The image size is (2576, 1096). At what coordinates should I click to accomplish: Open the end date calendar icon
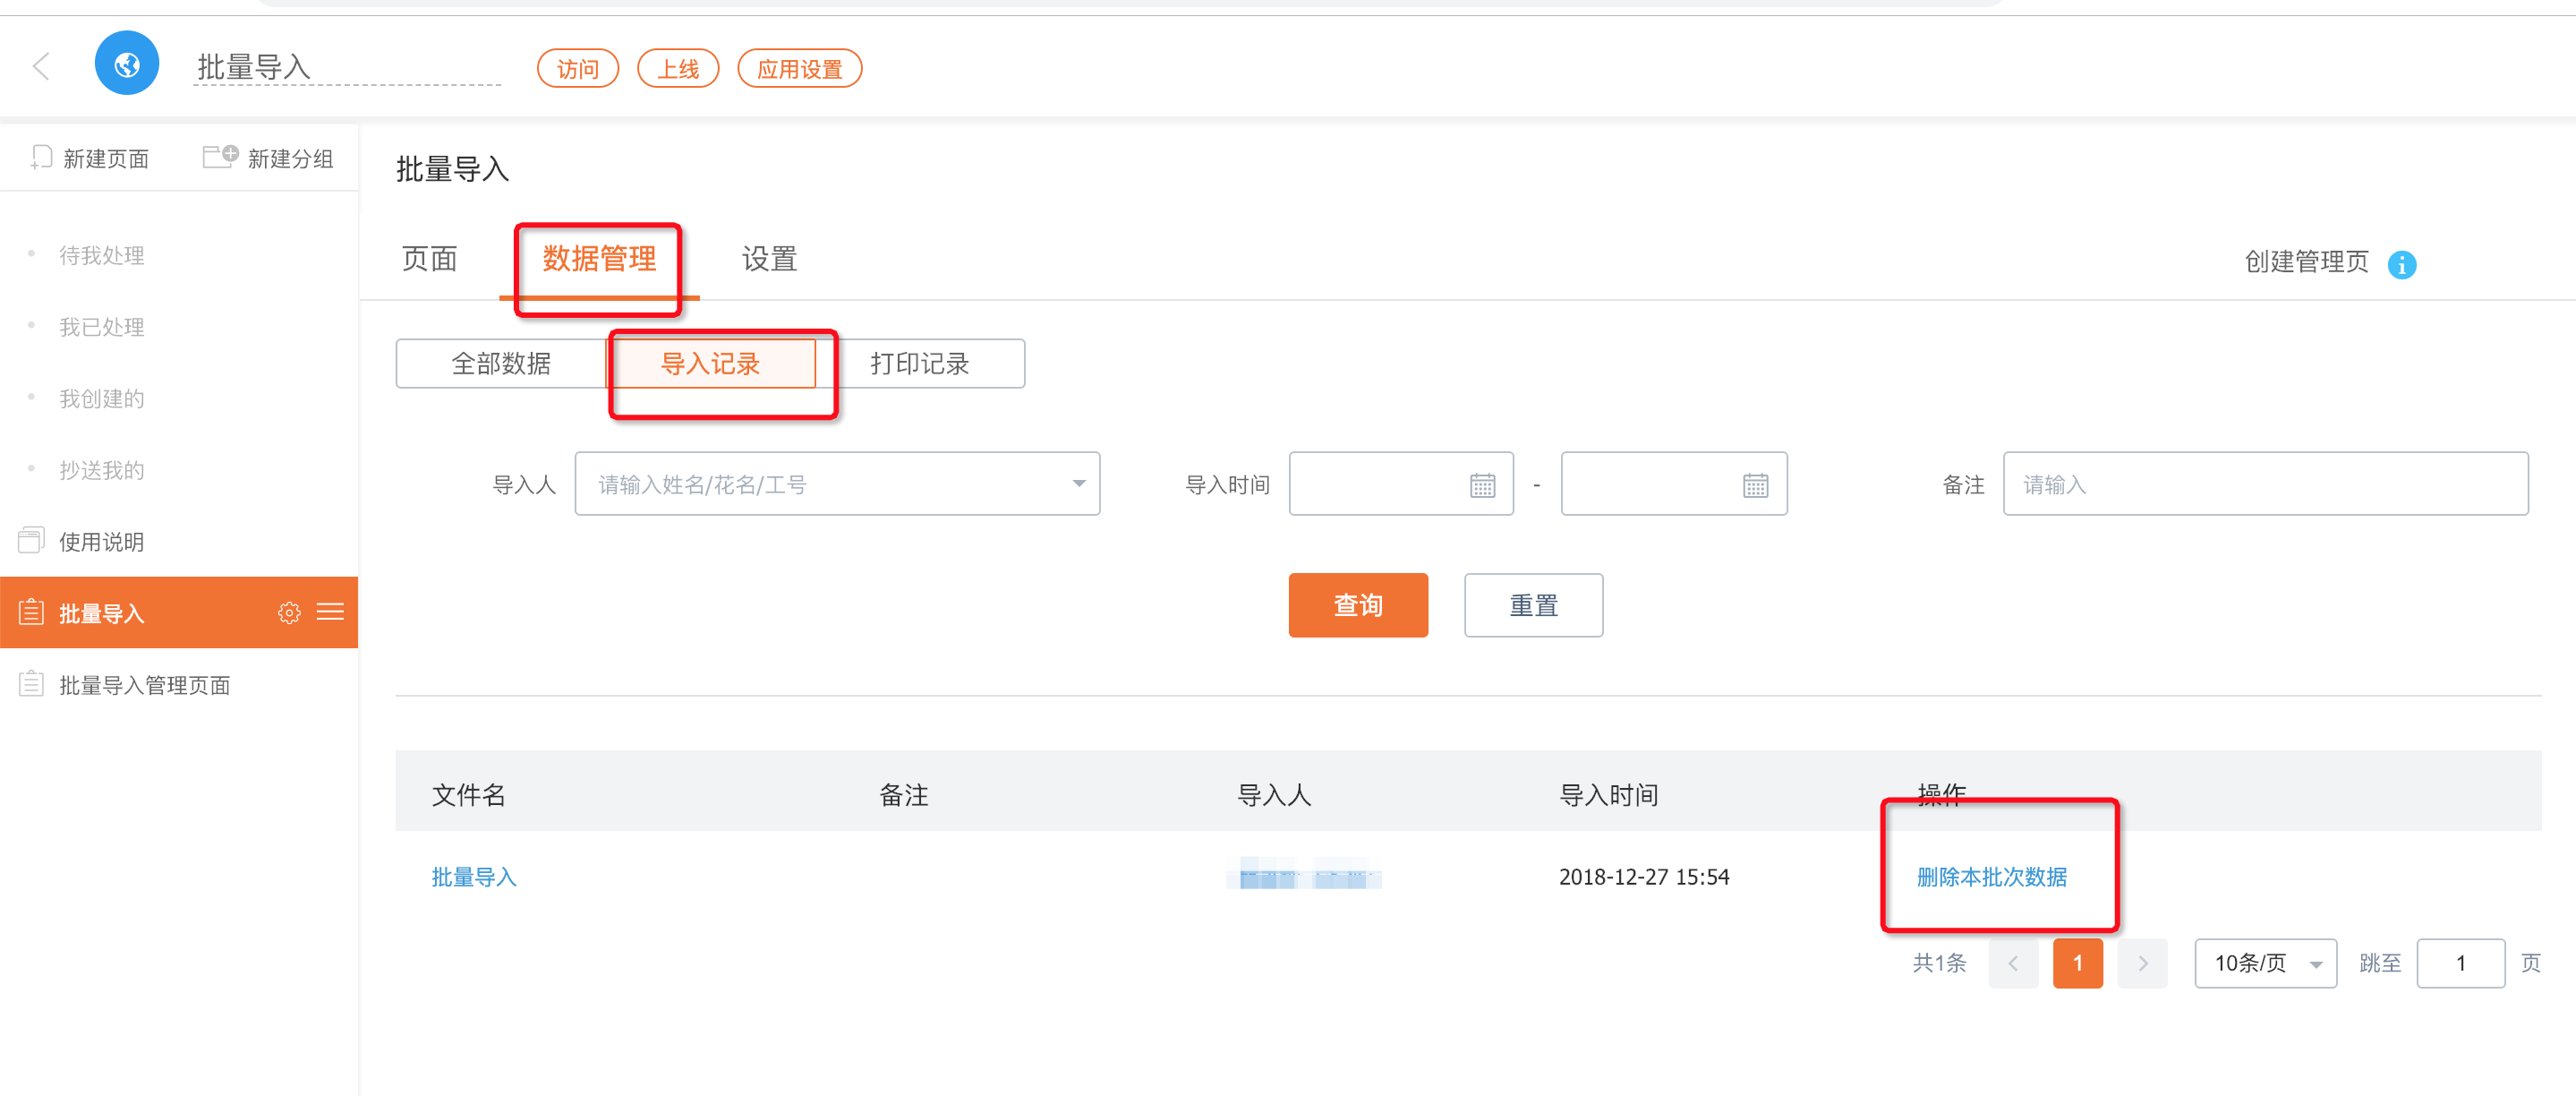(1755, 485)
